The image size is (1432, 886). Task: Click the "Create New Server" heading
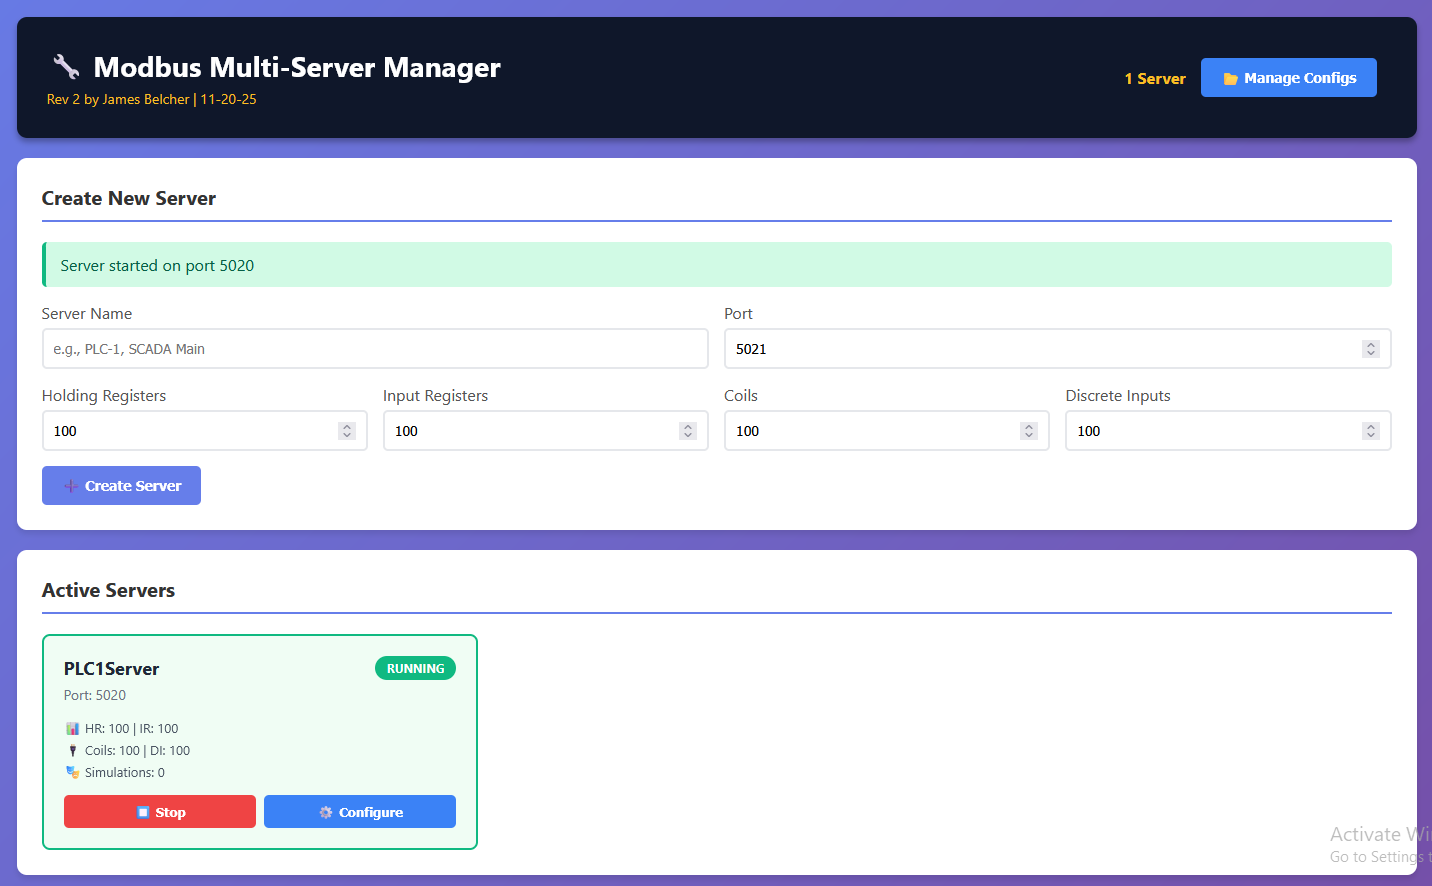129,198
